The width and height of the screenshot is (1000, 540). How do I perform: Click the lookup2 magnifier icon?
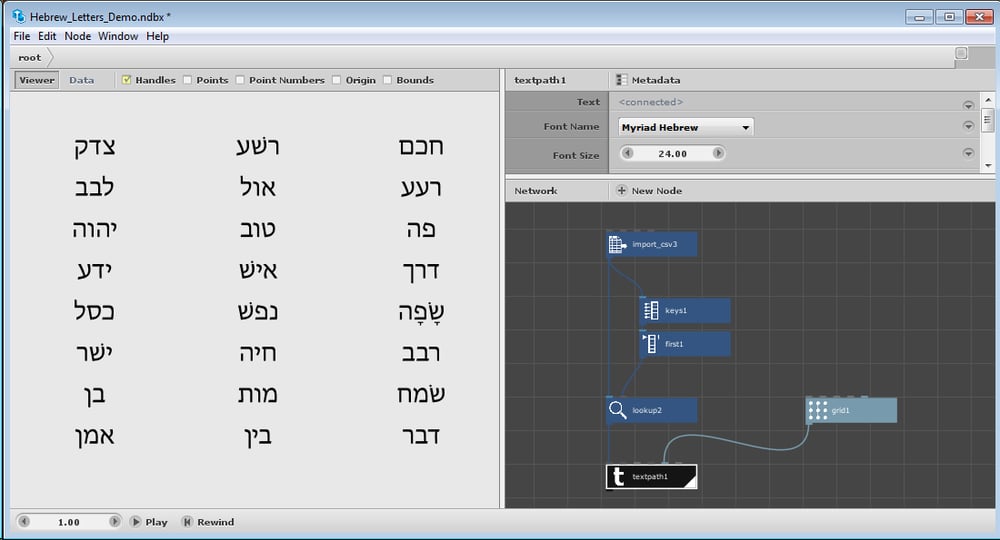[x=617, y=410]
